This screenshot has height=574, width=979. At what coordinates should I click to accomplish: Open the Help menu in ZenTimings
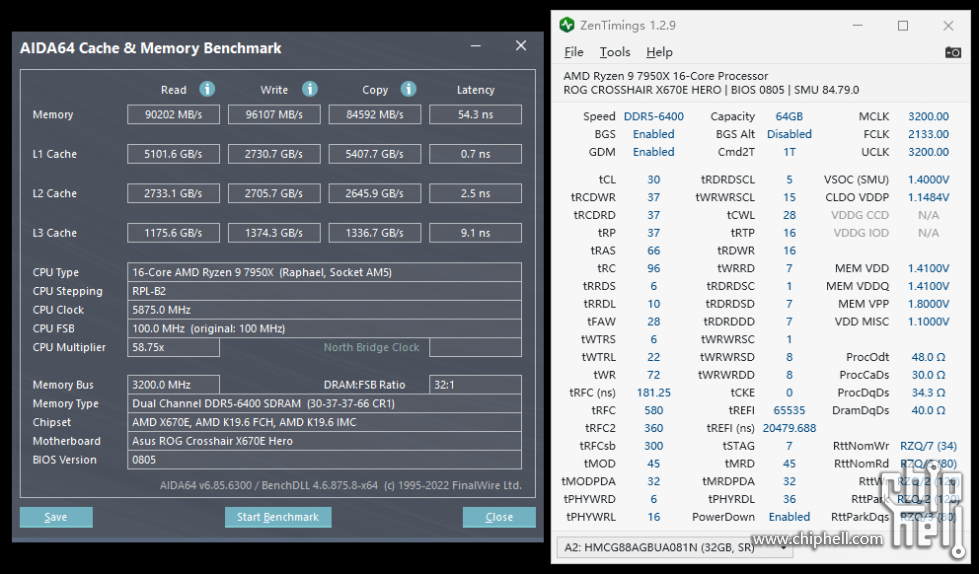point(659,52)
